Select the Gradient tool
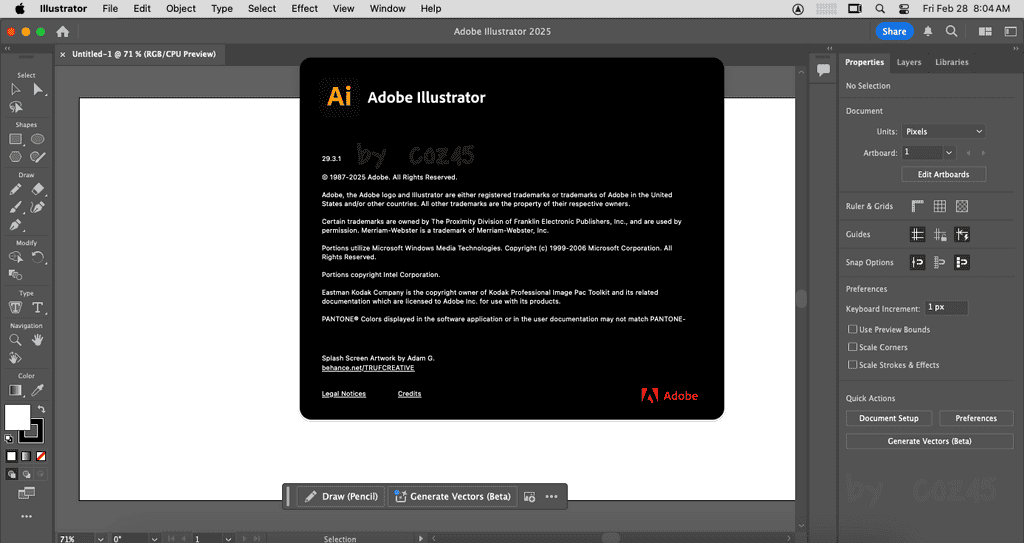This screenshot has height=543, width=1024. click(16, 390)
